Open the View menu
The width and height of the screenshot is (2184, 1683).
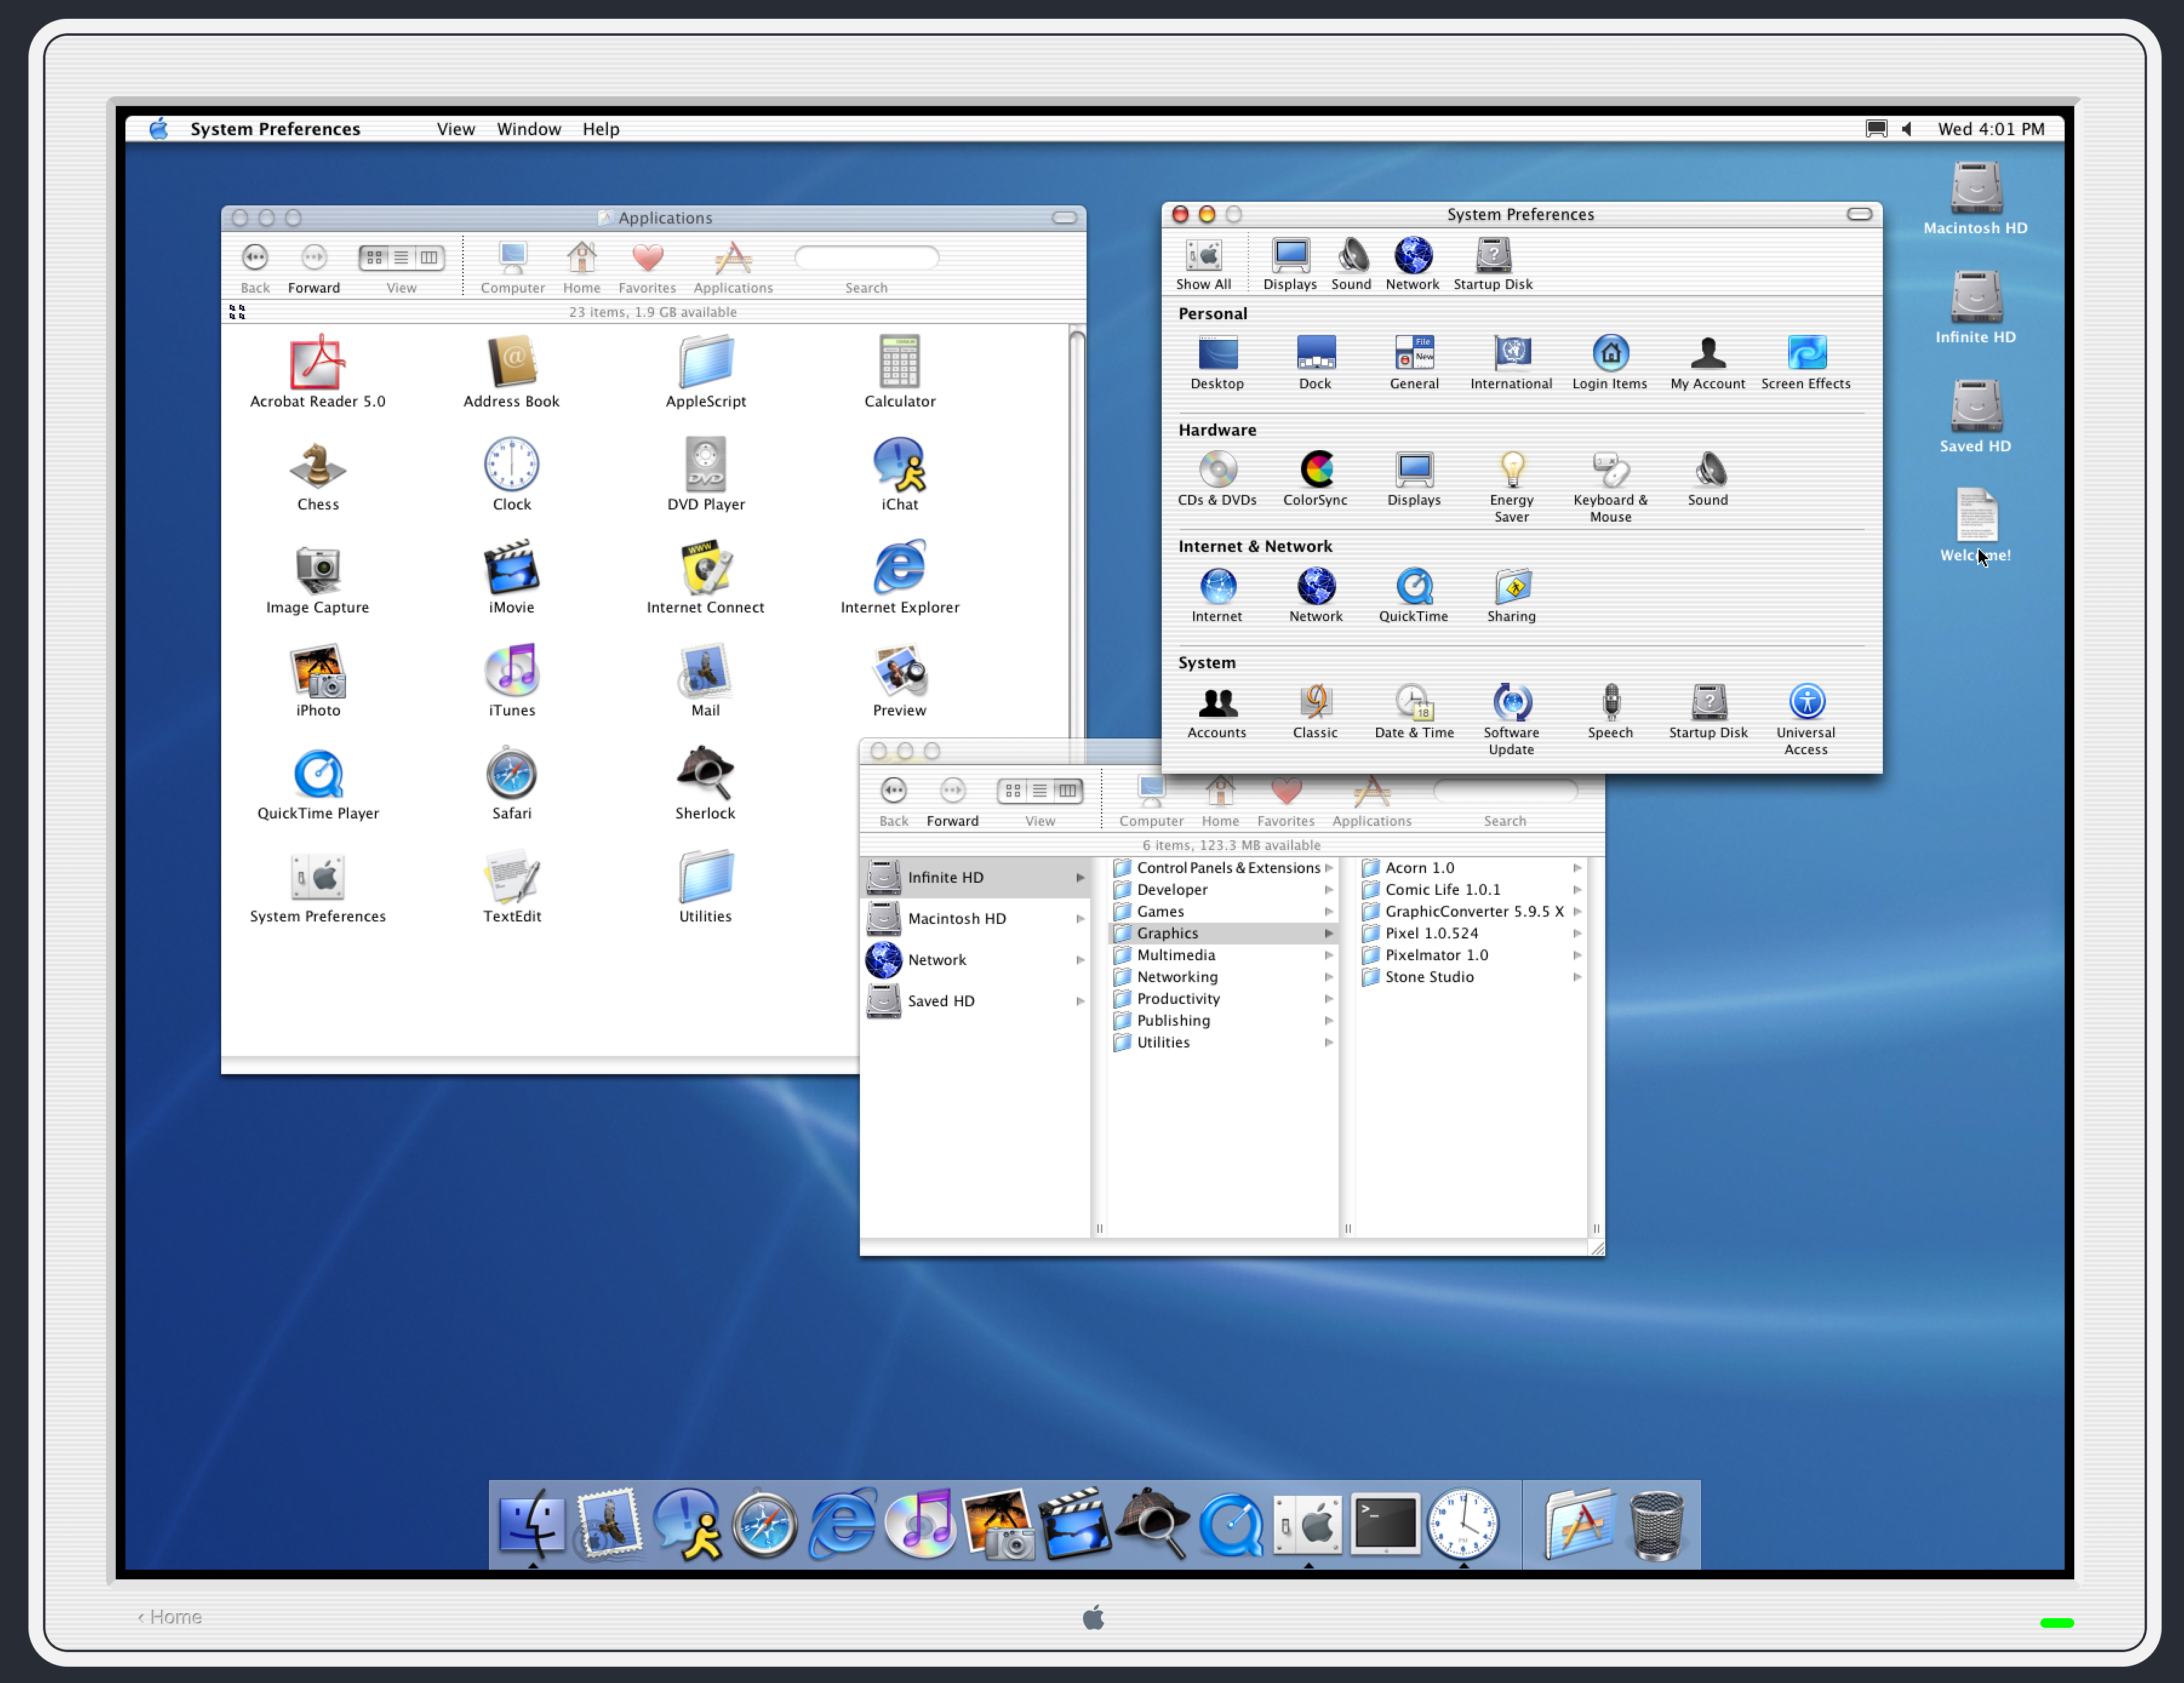tap(455, 129)
